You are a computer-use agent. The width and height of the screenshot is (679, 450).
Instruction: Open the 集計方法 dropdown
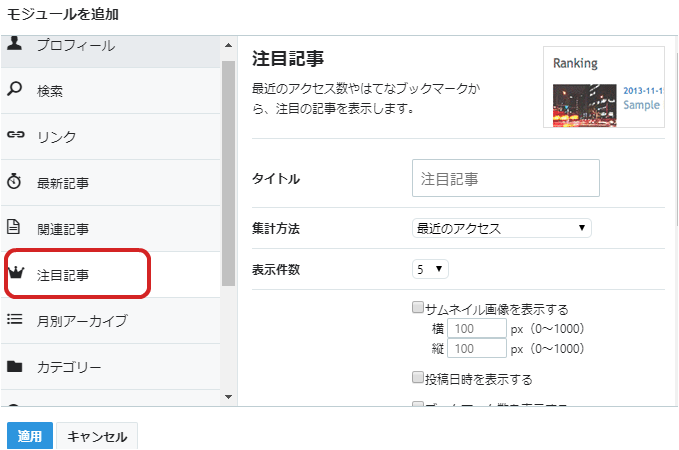click(501, 228)
